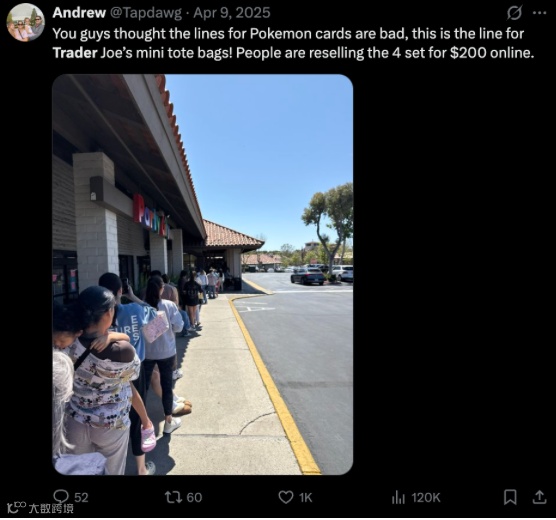The height and width of the screenshot is (520, 556).
Task: Open the @Tapdawg handle link
Action: pos(146,13)
